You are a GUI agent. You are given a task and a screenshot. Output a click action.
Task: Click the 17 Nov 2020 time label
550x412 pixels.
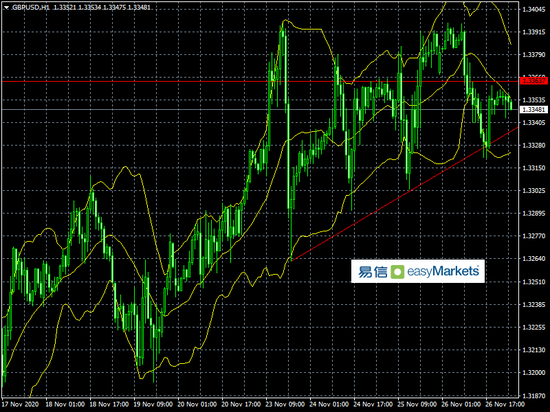[x=20, y=404]
